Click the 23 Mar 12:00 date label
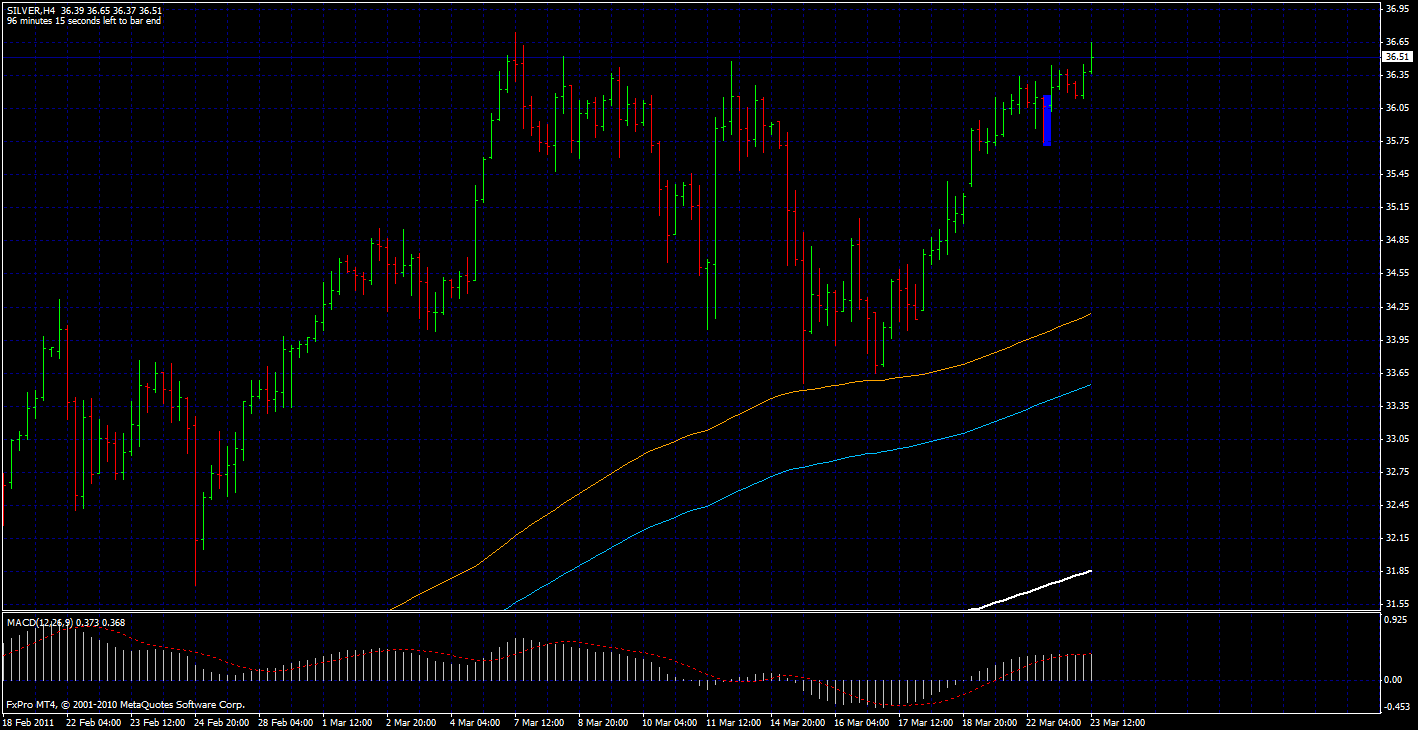 click(1116, 722)
